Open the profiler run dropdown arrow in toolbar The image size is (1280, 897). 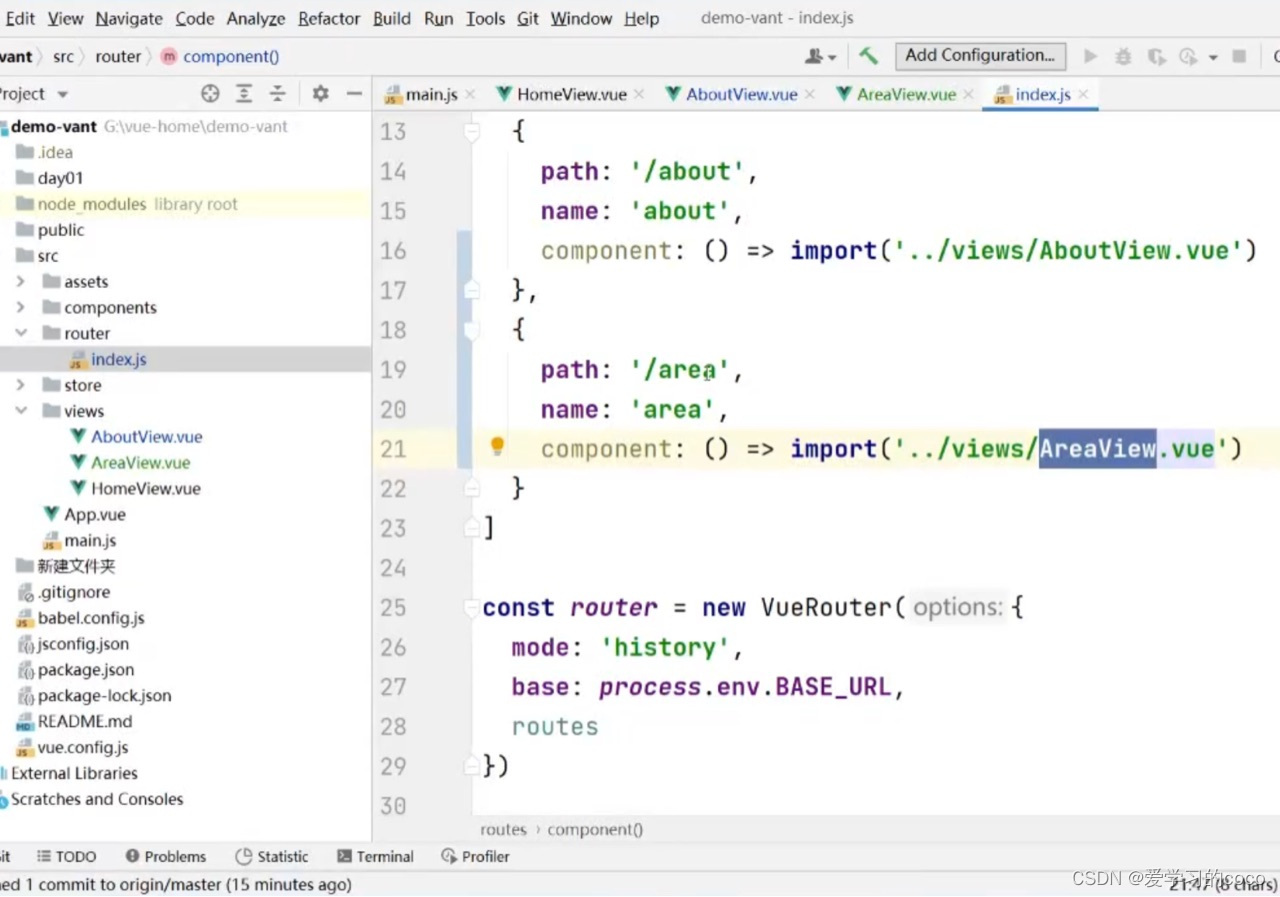tap(1213, 58)
